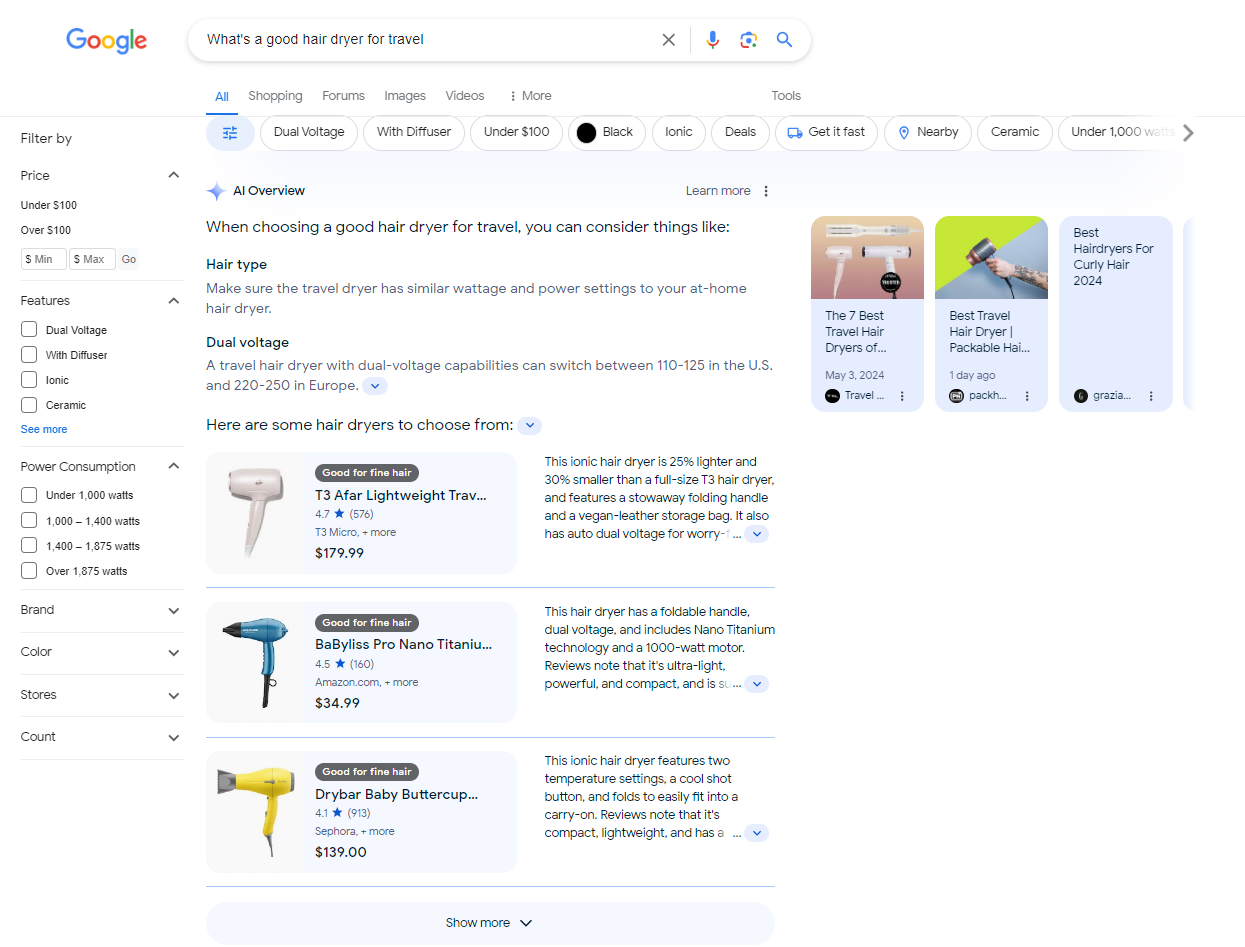The image size is (1245, 947).
Task: Open Best Travel Hair Dryer packable card
Action: (x=991, y=314)
